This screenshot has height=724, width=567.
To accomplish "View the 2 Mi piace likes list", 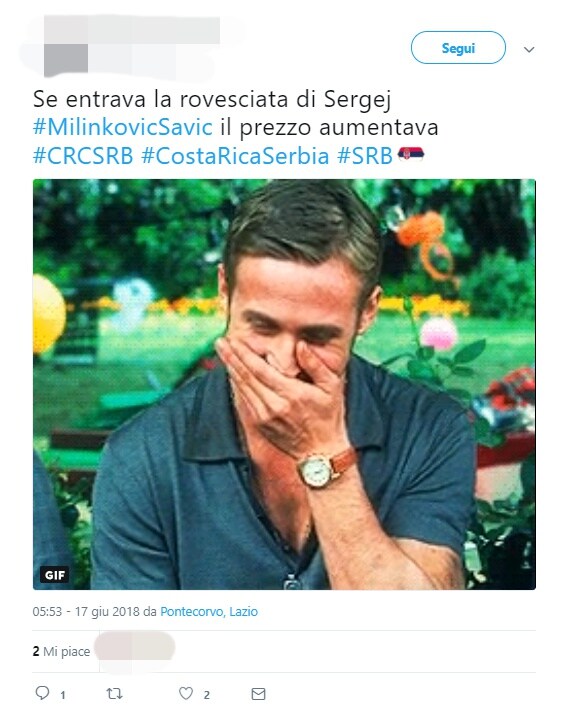I will tap(61, 652).
